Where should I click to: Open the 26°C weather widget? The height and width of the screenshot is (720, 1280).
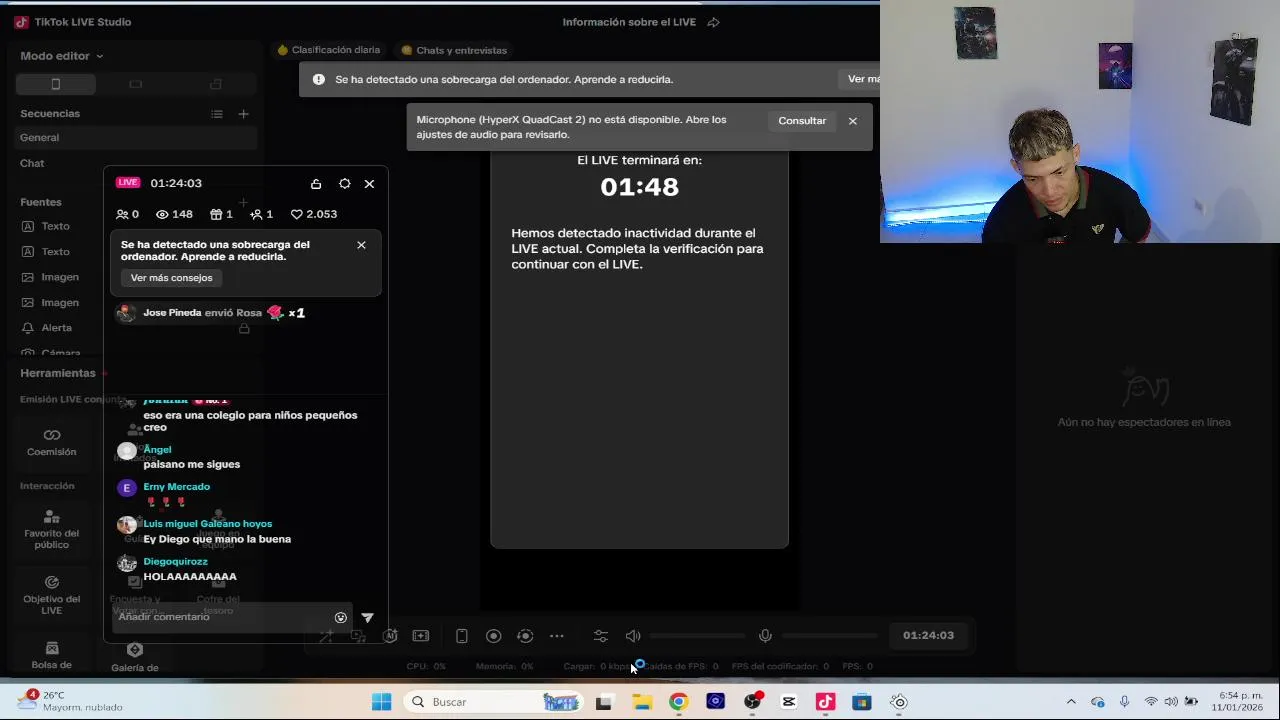click(70, 701)
